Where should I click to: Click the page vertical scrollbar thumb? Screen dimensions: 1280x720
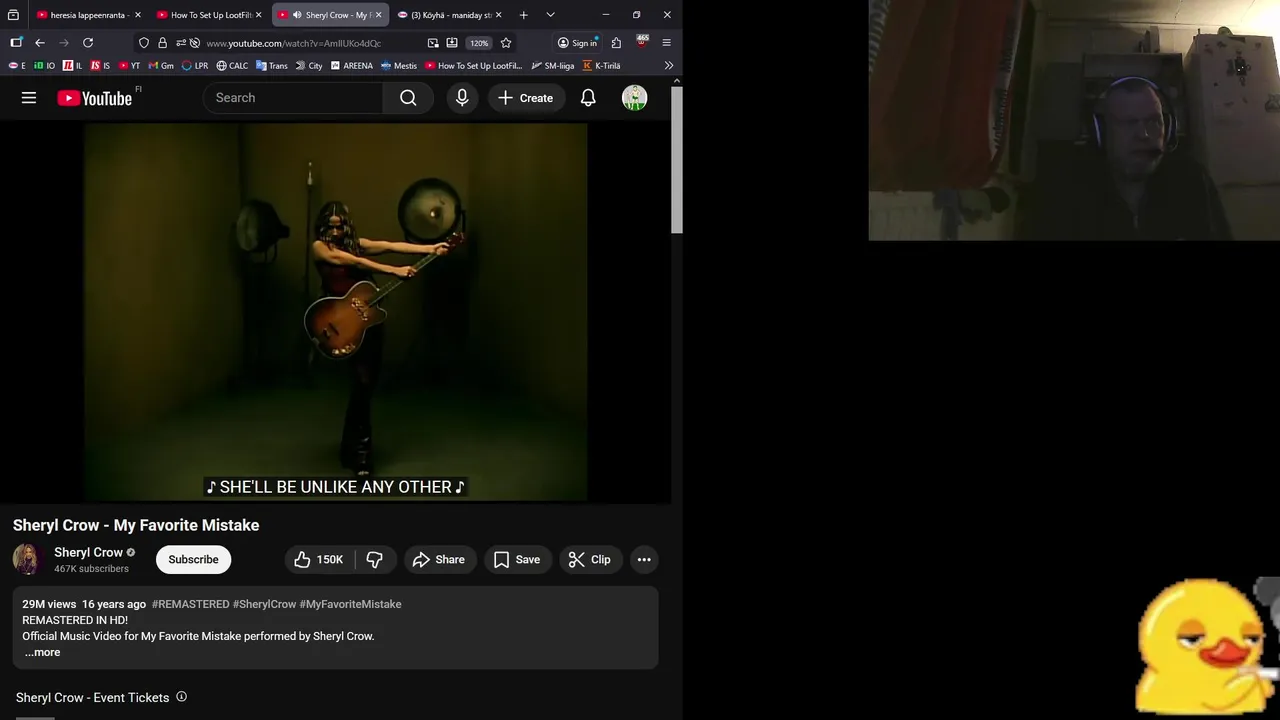[x=677, y=160]
